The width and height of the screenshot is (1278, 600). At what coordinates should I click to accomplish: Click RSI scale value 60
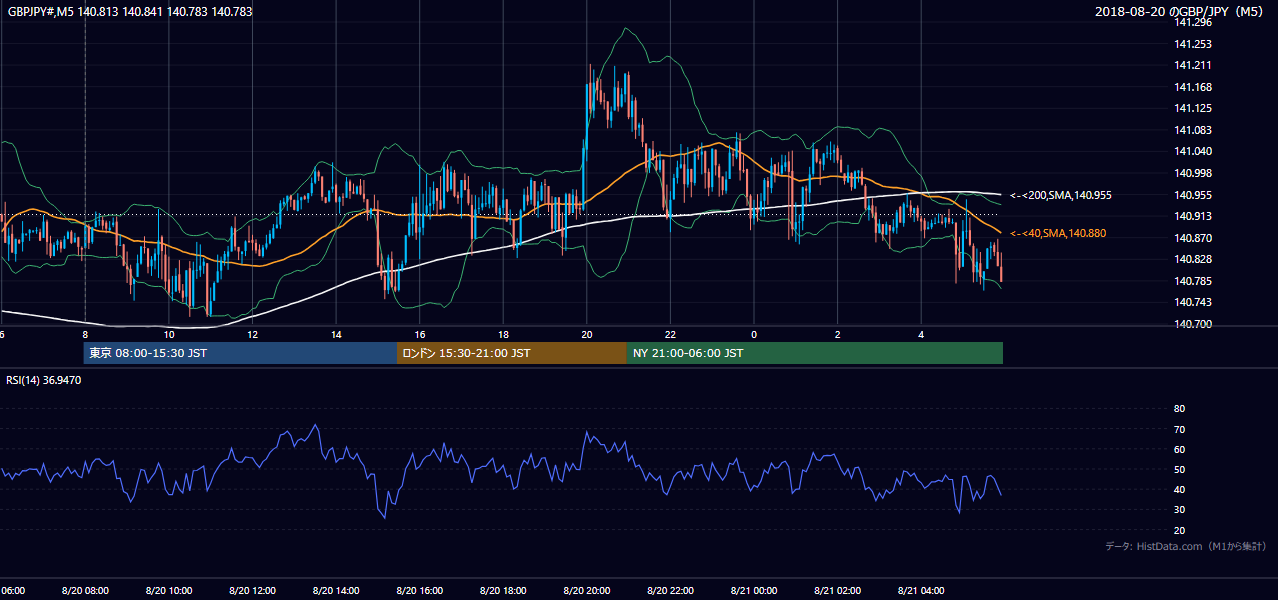1179,449
